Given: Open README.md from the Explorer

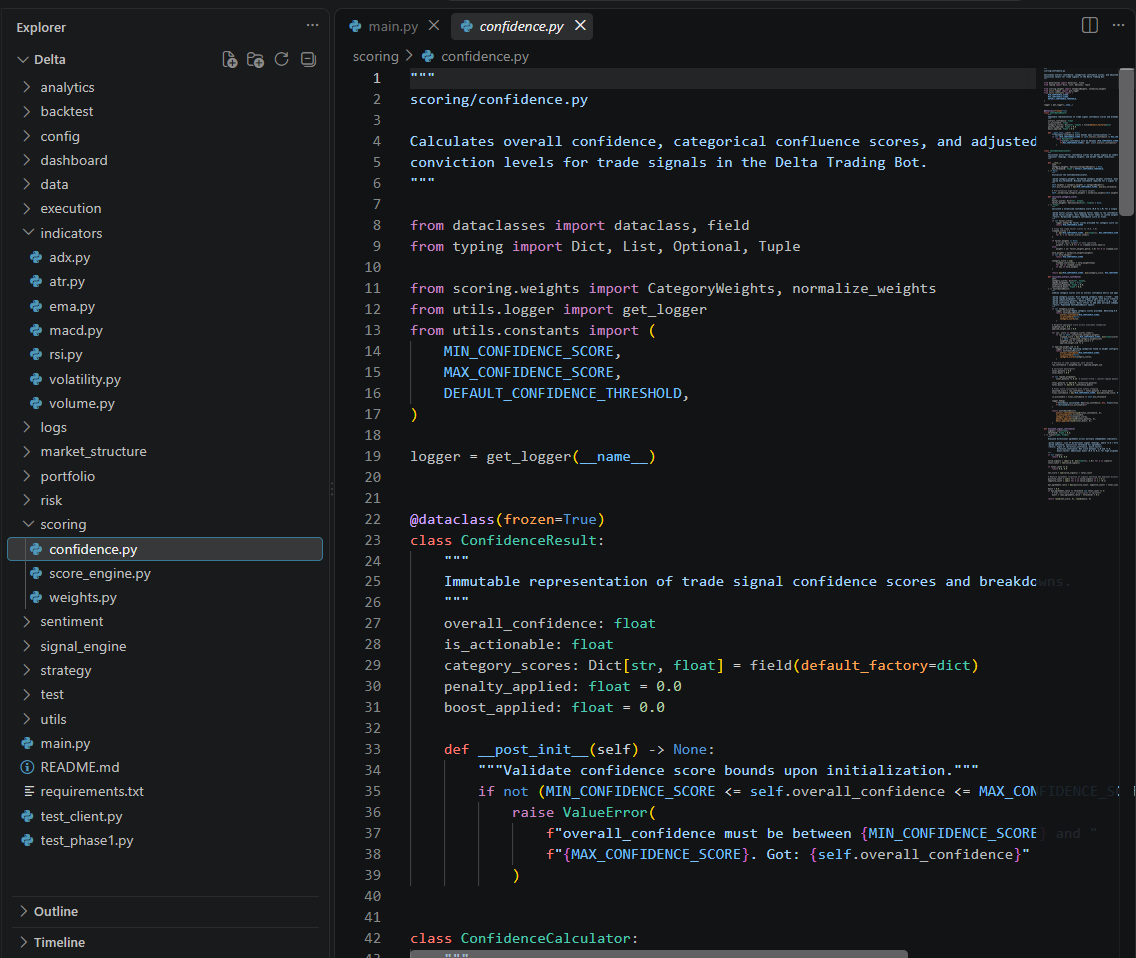Looking at the screenshot, I should 80,767.
